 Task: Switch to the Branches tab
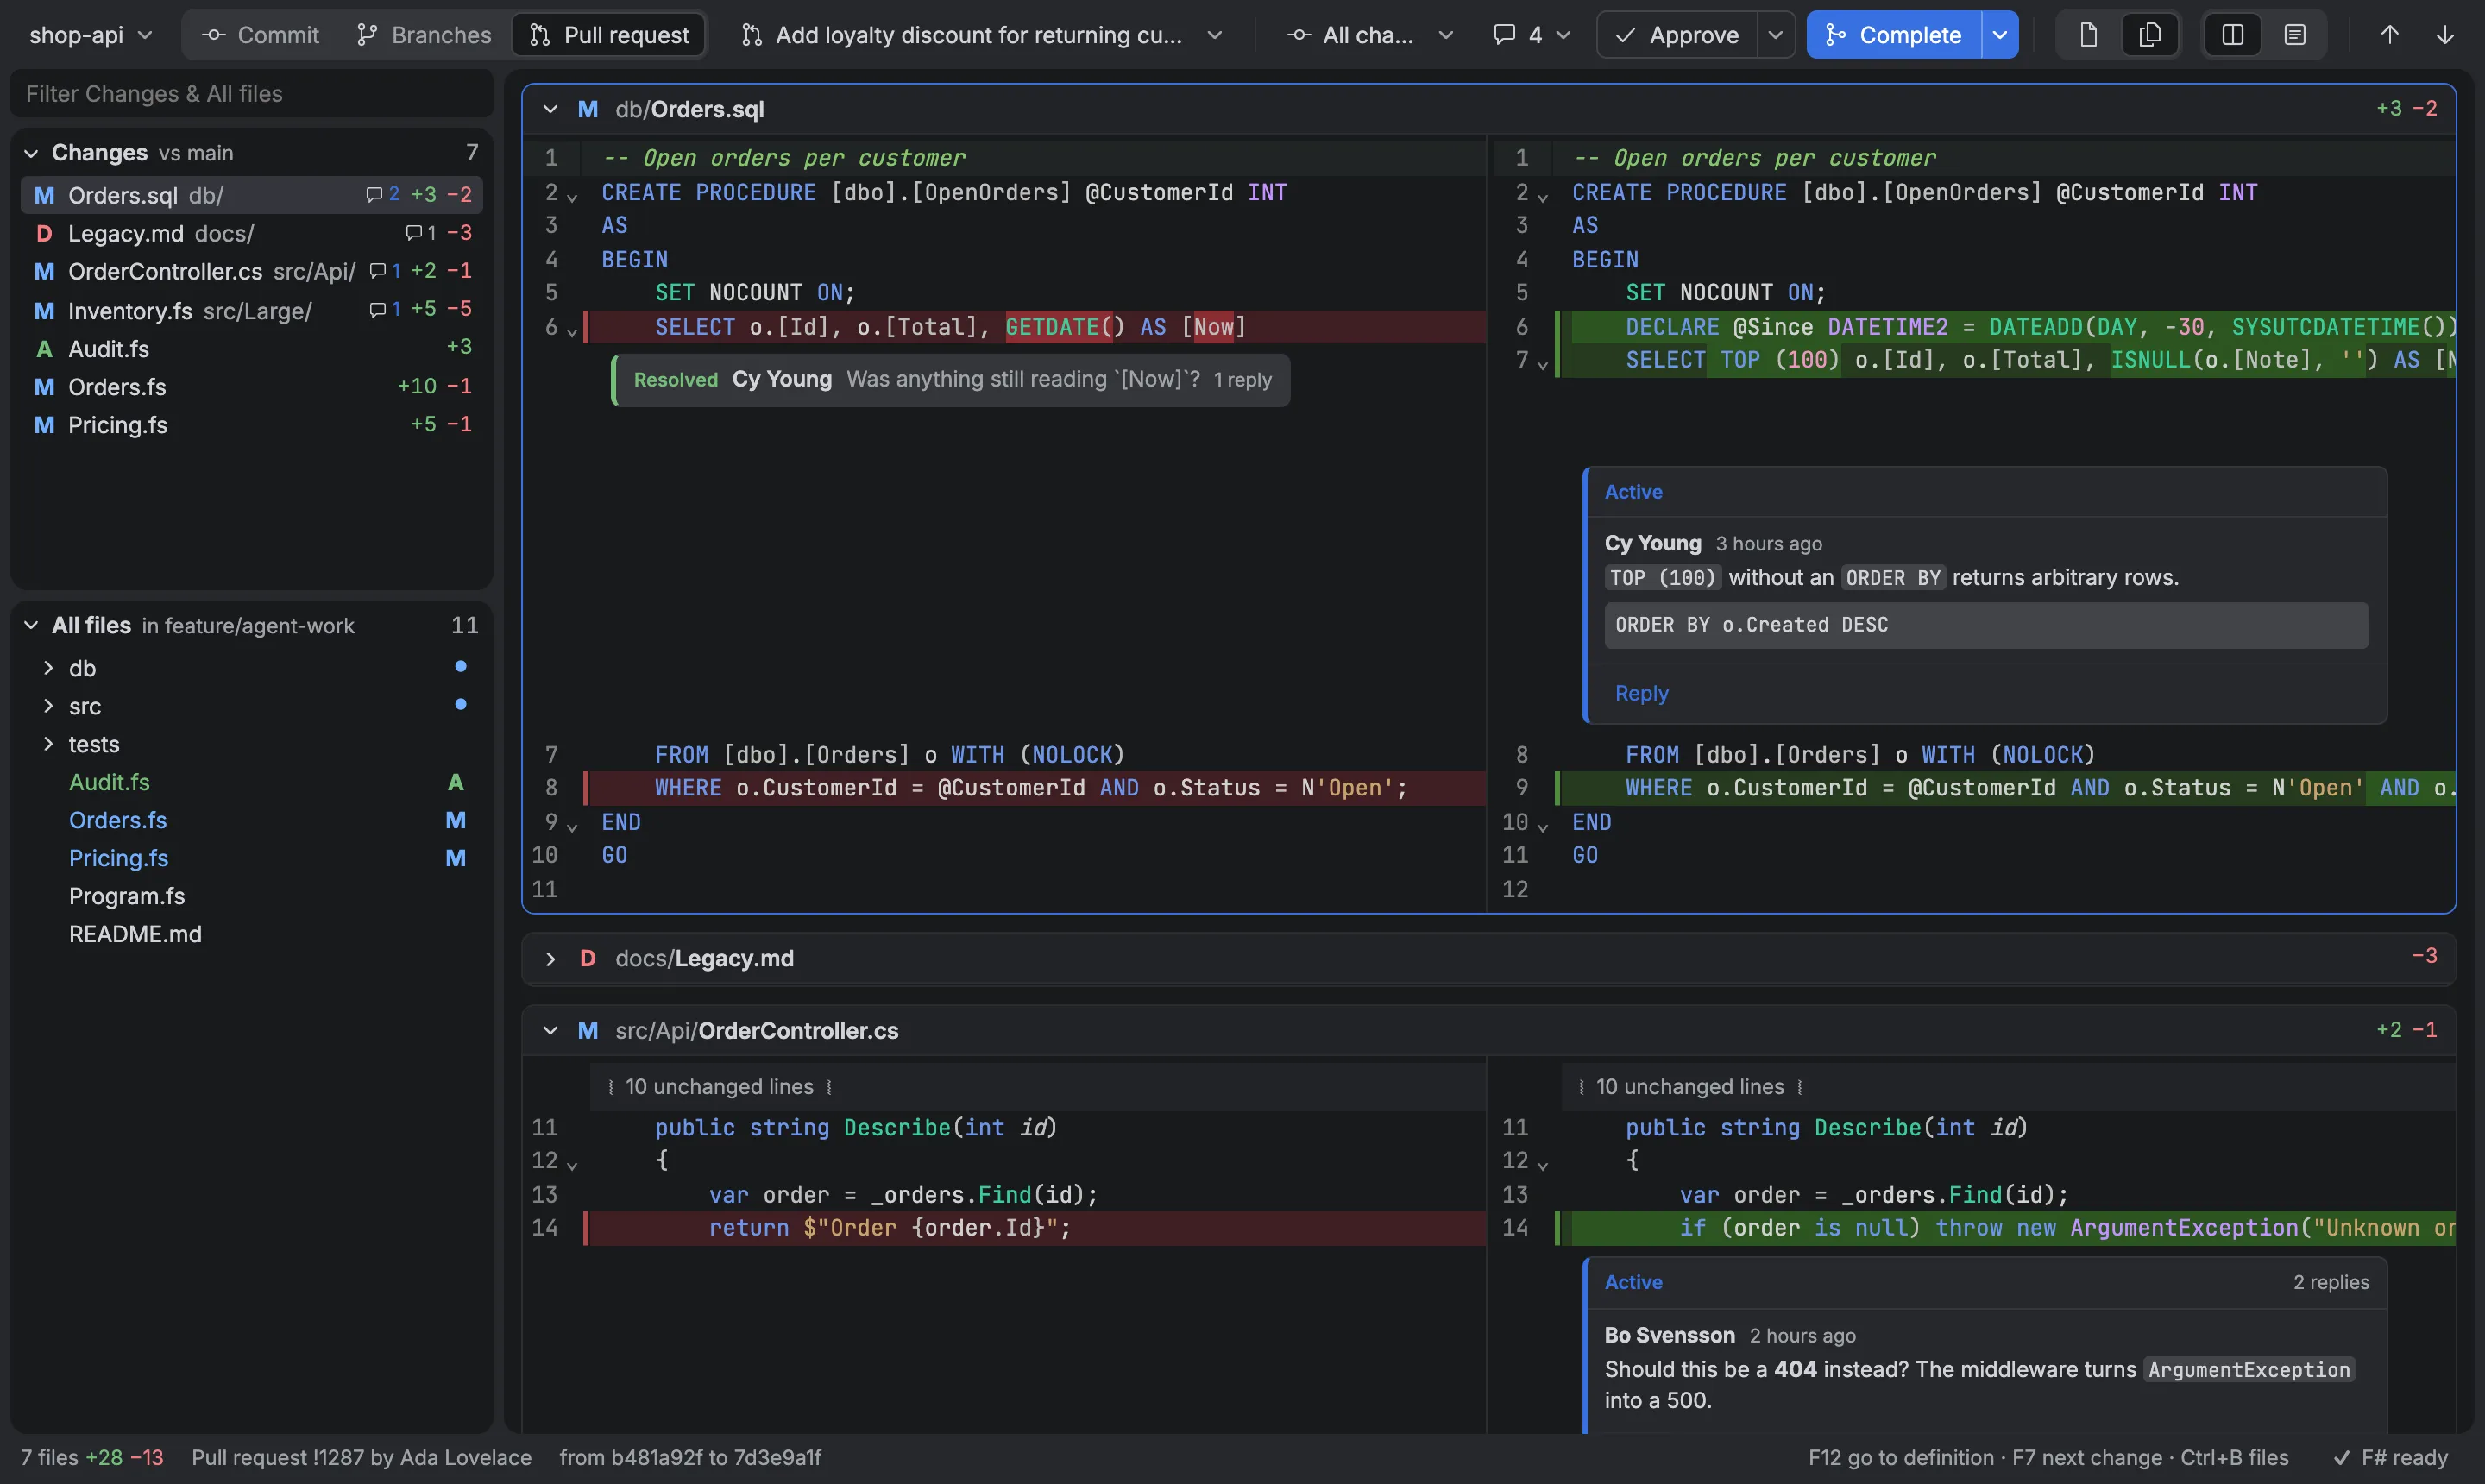coord(424,35)
